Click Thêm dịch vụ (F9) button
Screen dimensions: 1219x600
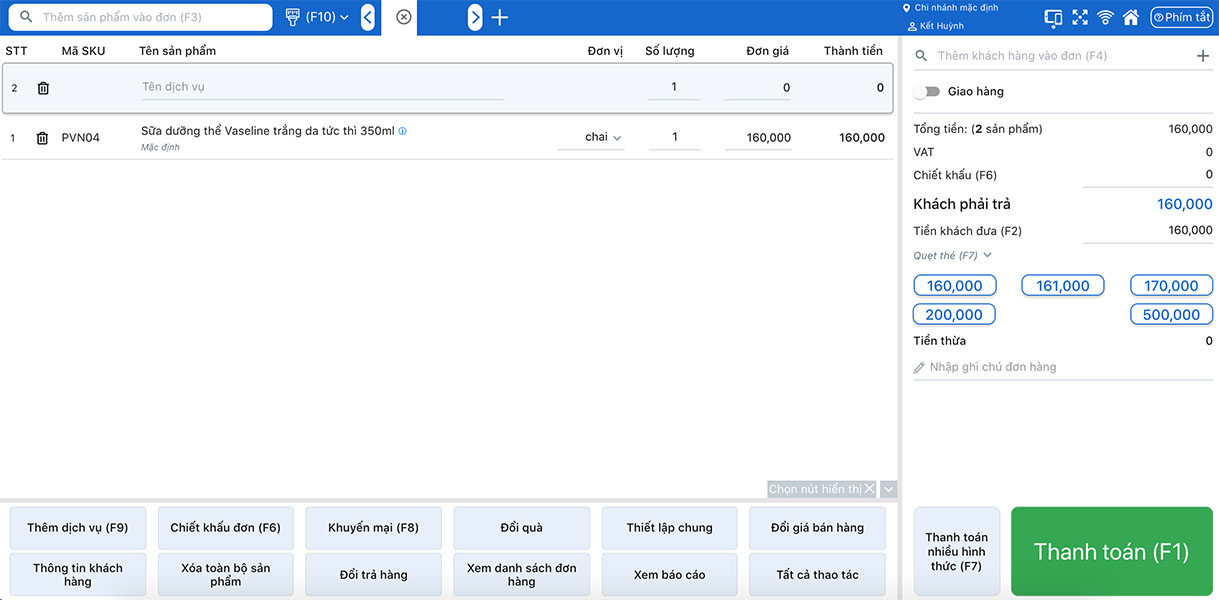pos(77,528)
